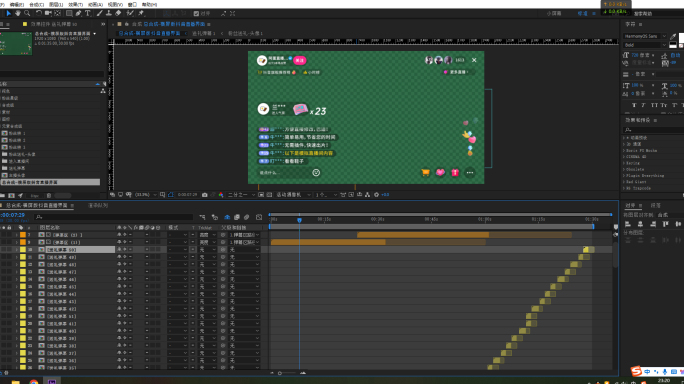684x384 pixels.
Task: Select the Puppet Pin tool
Action: pyautogui.click(x=141, y=14)
